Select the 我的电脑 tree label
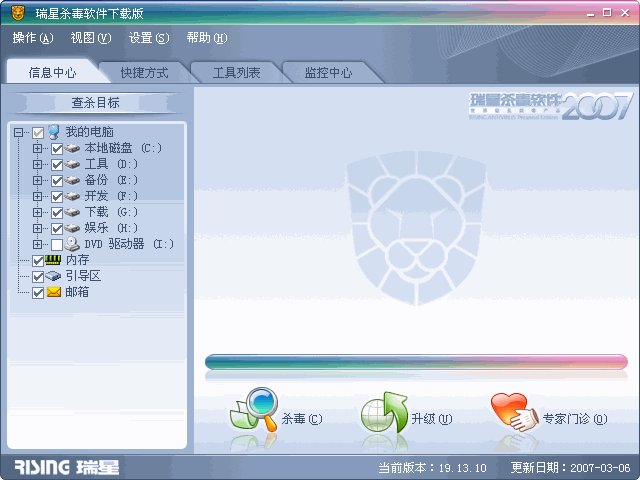Image resolution: width=640 pixels, height=480 pixels. [x=89, y=132]
